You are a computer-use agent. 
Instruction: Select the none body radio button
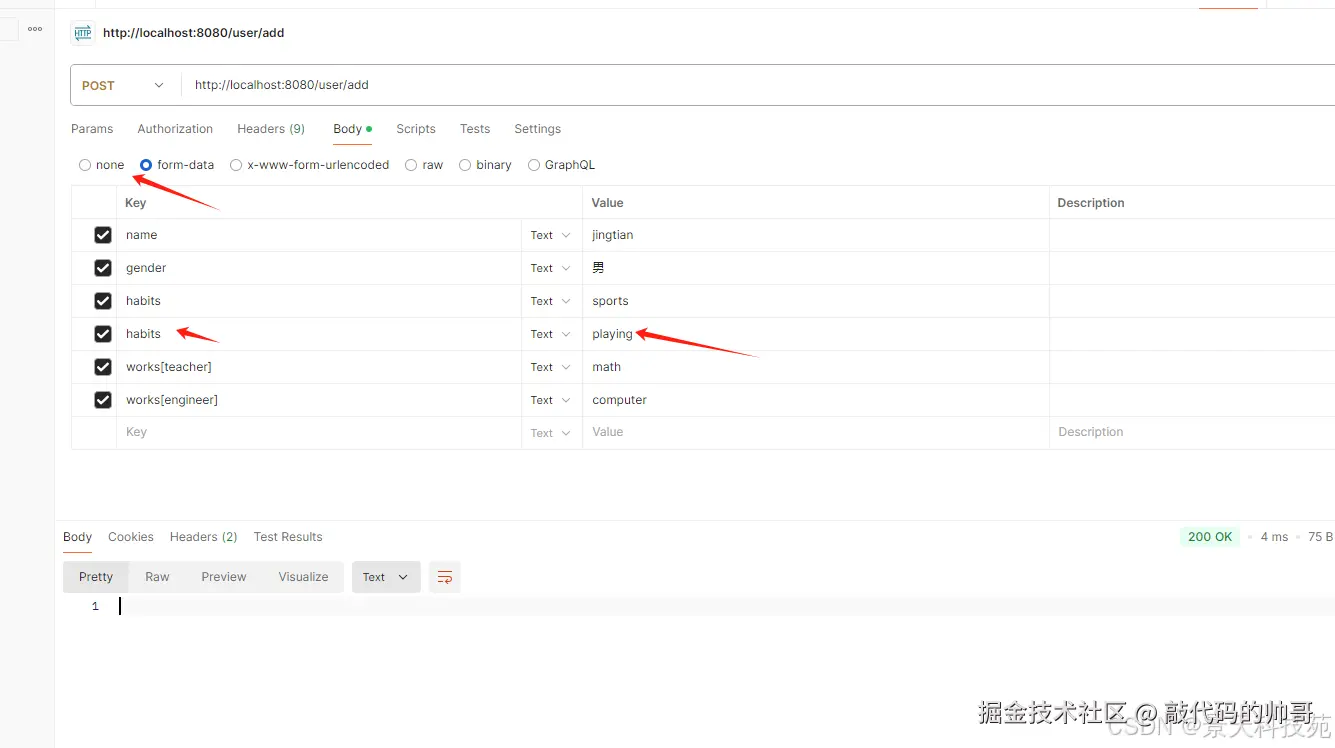(x=85, y=165)
